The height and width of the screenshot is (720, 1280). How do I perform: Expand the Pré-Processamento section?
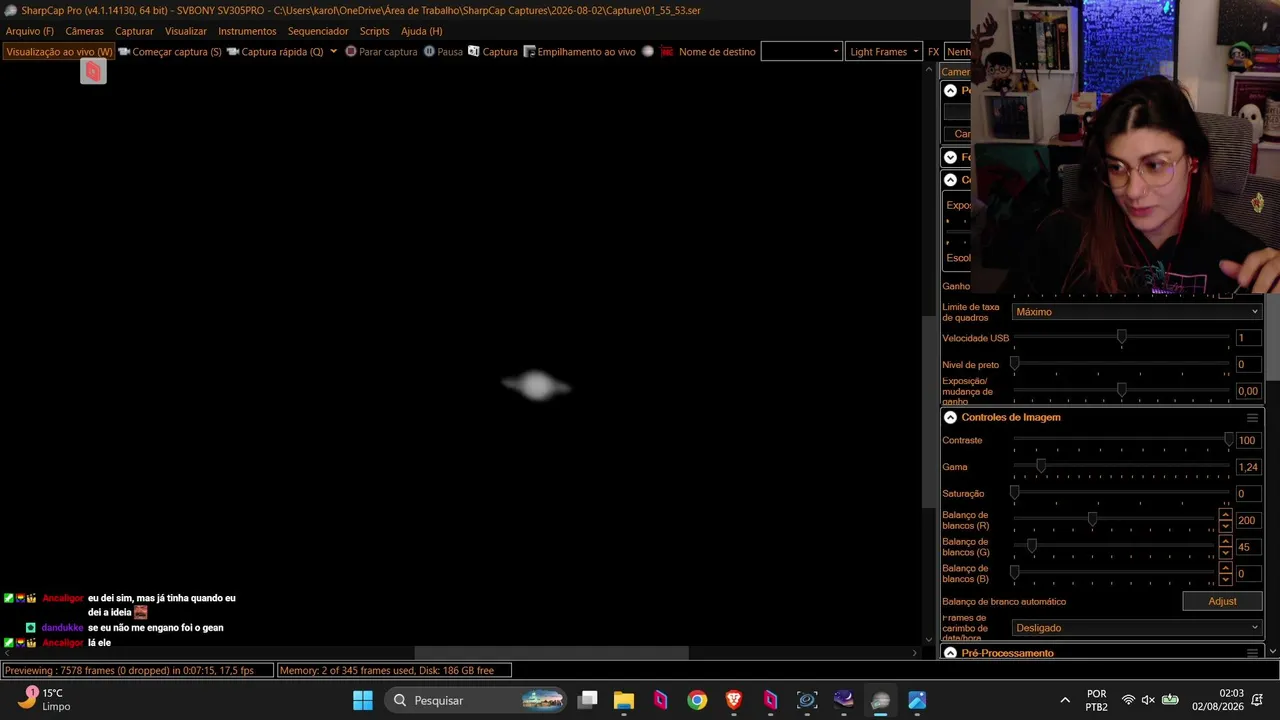(950, 653)
